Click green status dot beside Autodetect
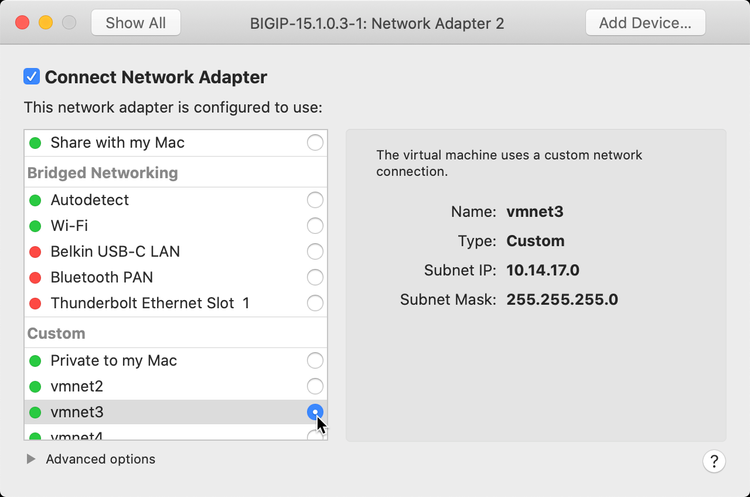This screenshot has height=497, width=750. pos(35,200)
